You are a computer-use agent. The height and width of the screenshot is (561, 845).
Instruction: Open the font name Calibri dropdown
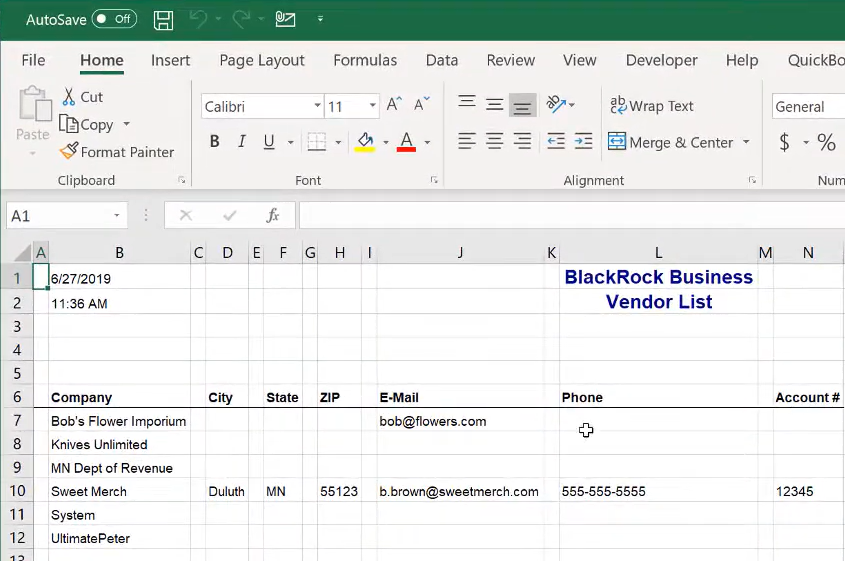click(317, 106)
